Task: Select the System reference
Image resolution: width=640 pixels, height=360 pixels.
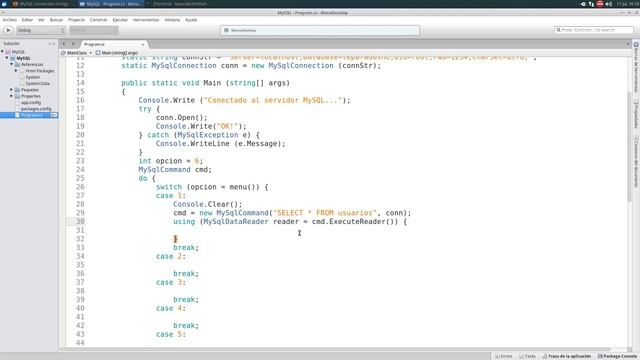Action: tap(33, 77)
